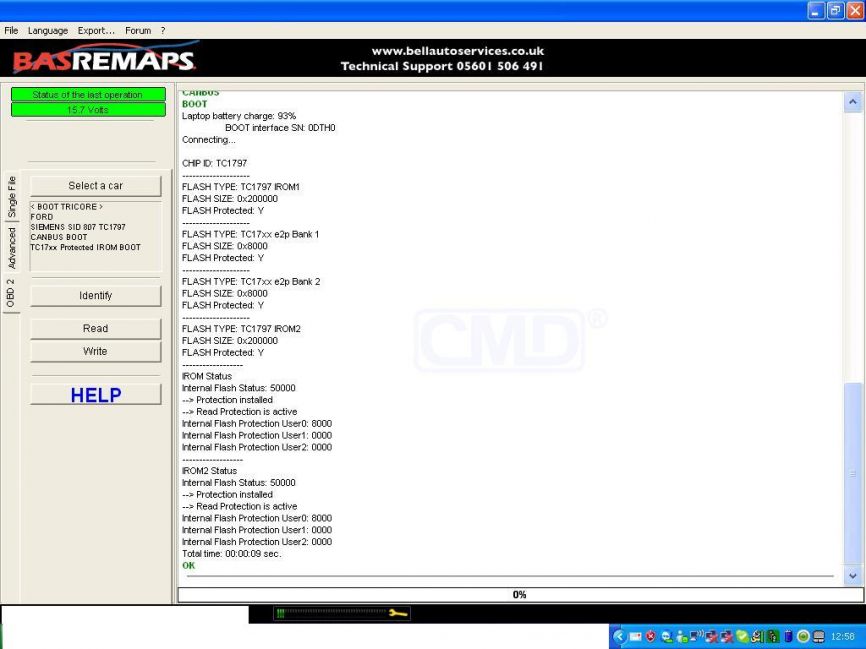Click 'FLASH TYPE: TC17xx e2p Bank 2' line

click(251, 282)
